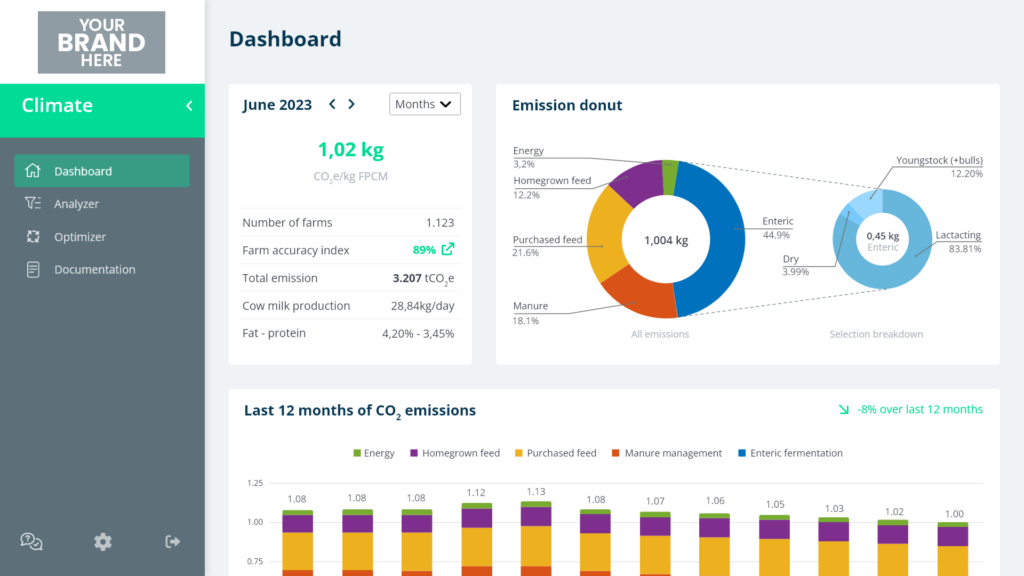
Task: Toggle the Purchased feed legend swatch
Action: coord(519,453)
